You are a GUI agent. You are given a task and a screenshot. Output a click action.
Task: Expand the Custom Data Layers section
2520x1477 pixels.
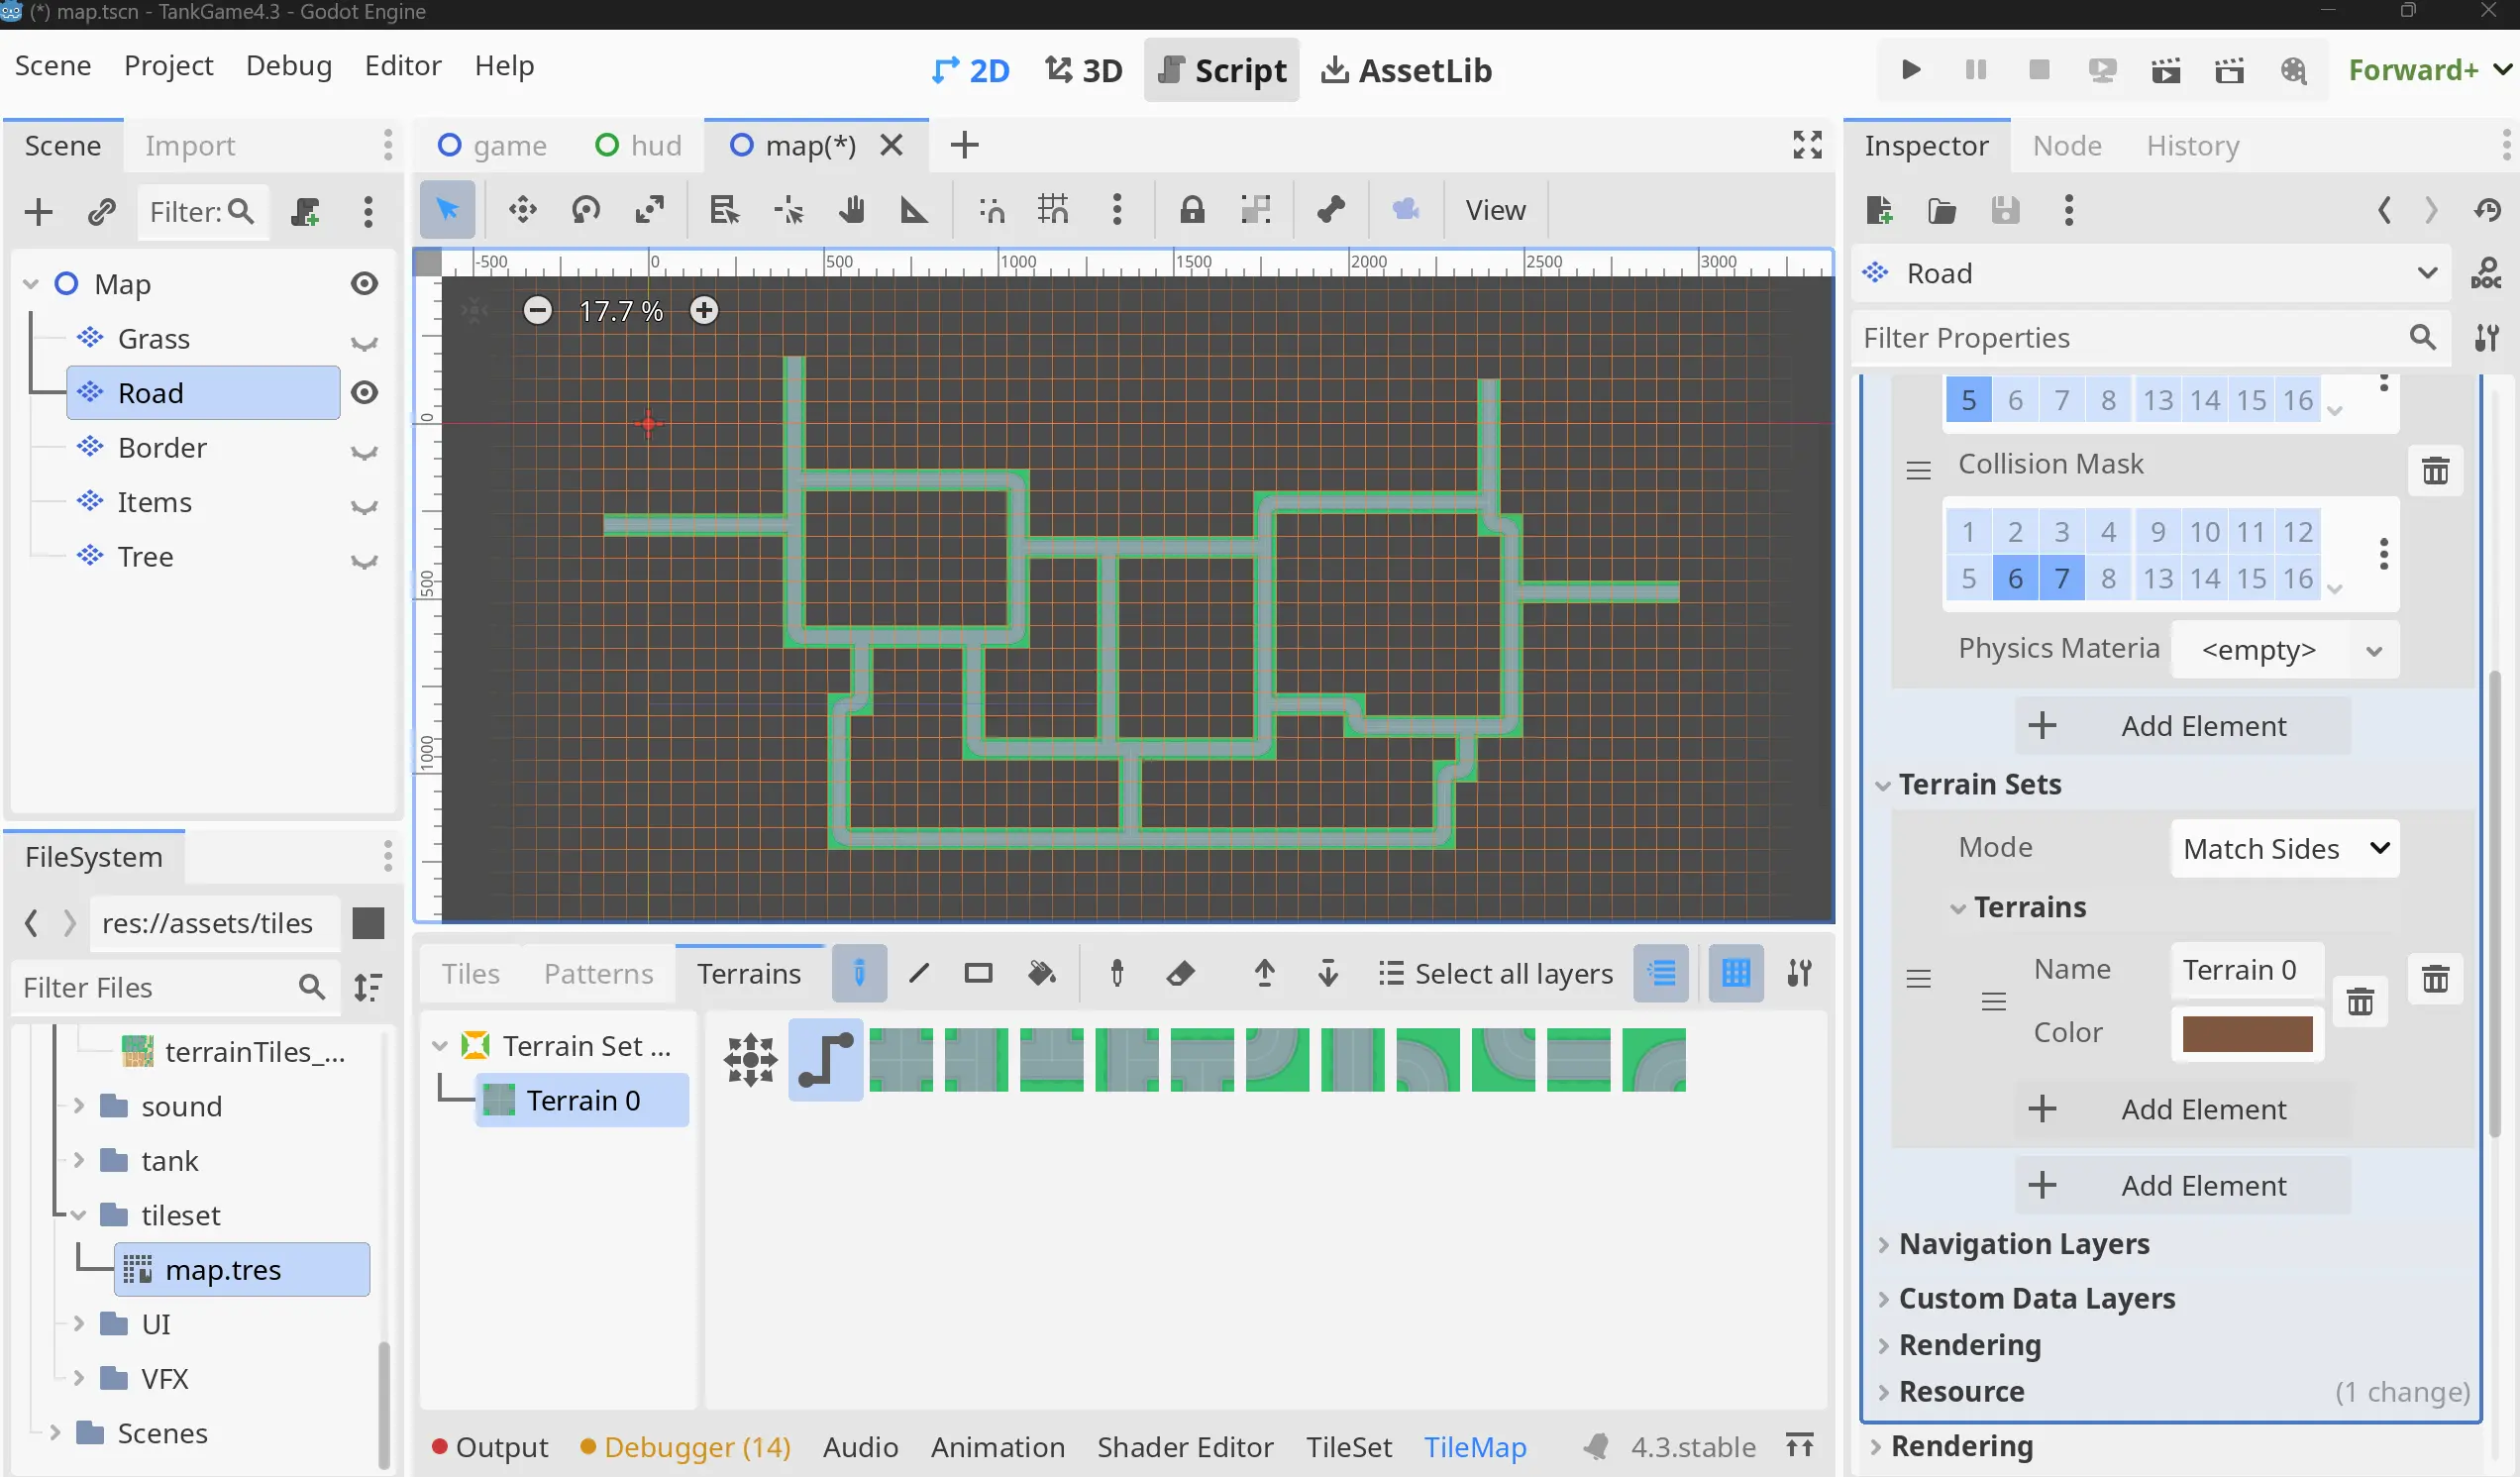pos(1883,1299)
